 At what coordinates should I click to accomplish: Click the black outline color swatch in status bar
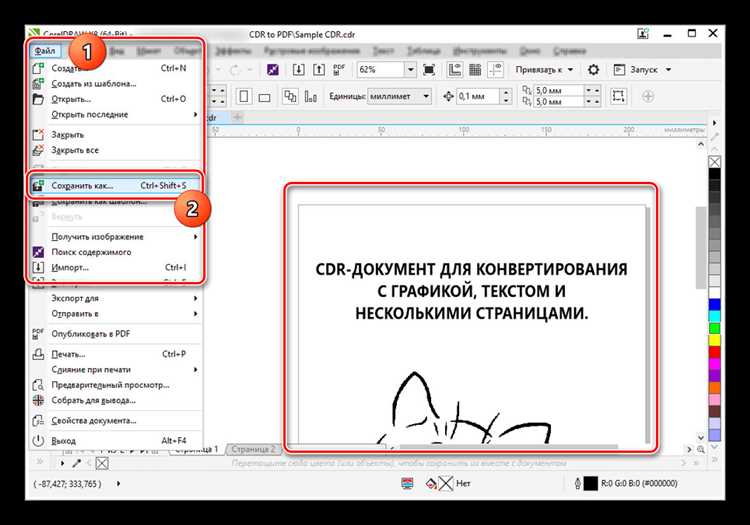[x=591, y=484]
